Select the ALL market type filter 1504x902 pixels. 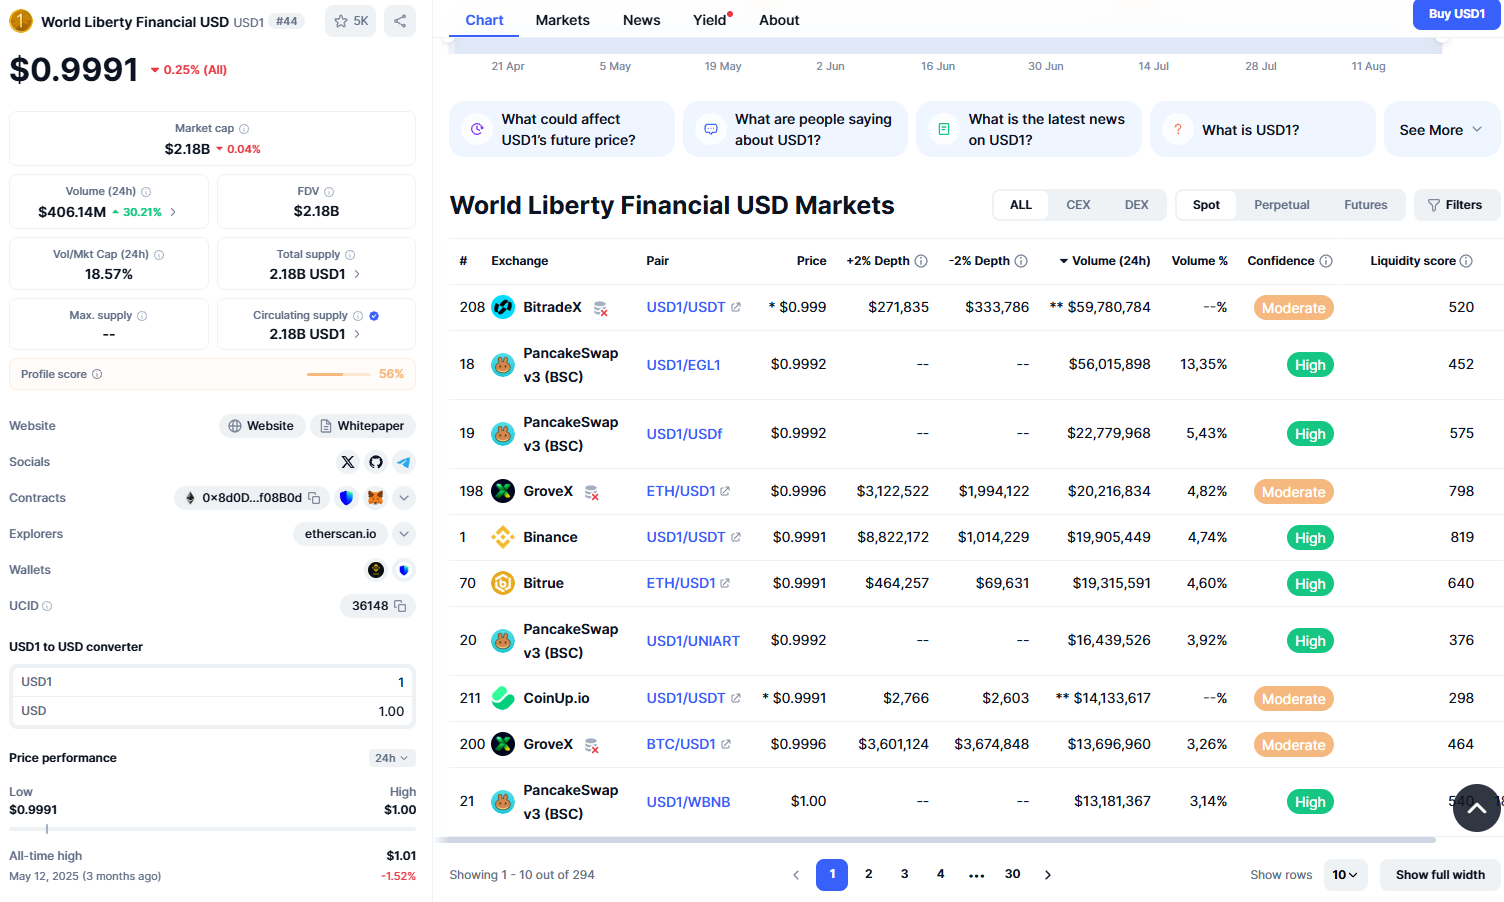[1020, 205]
